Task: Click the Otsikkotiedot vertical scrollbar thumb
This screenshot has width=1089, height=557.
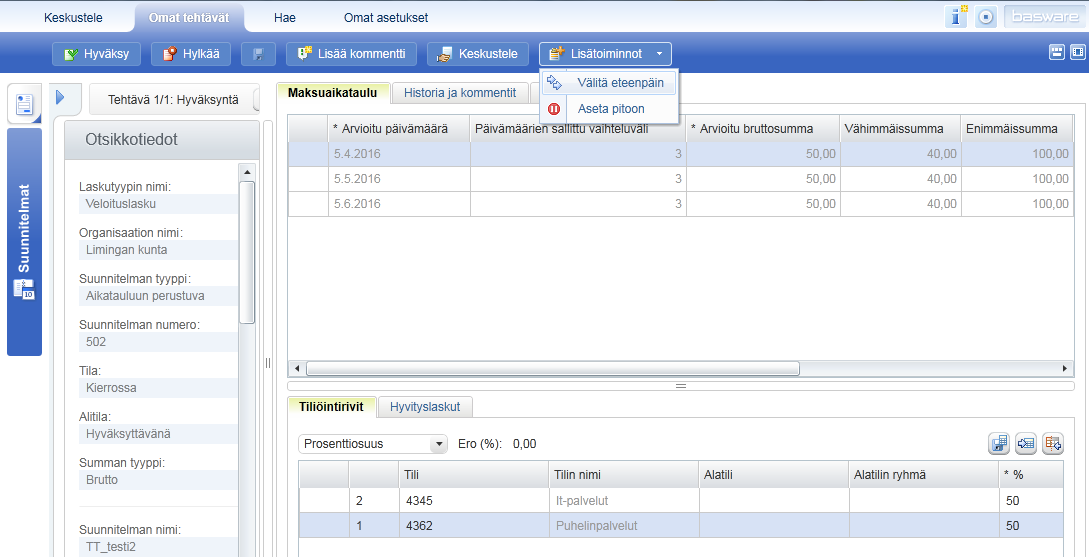Action: 247,251
